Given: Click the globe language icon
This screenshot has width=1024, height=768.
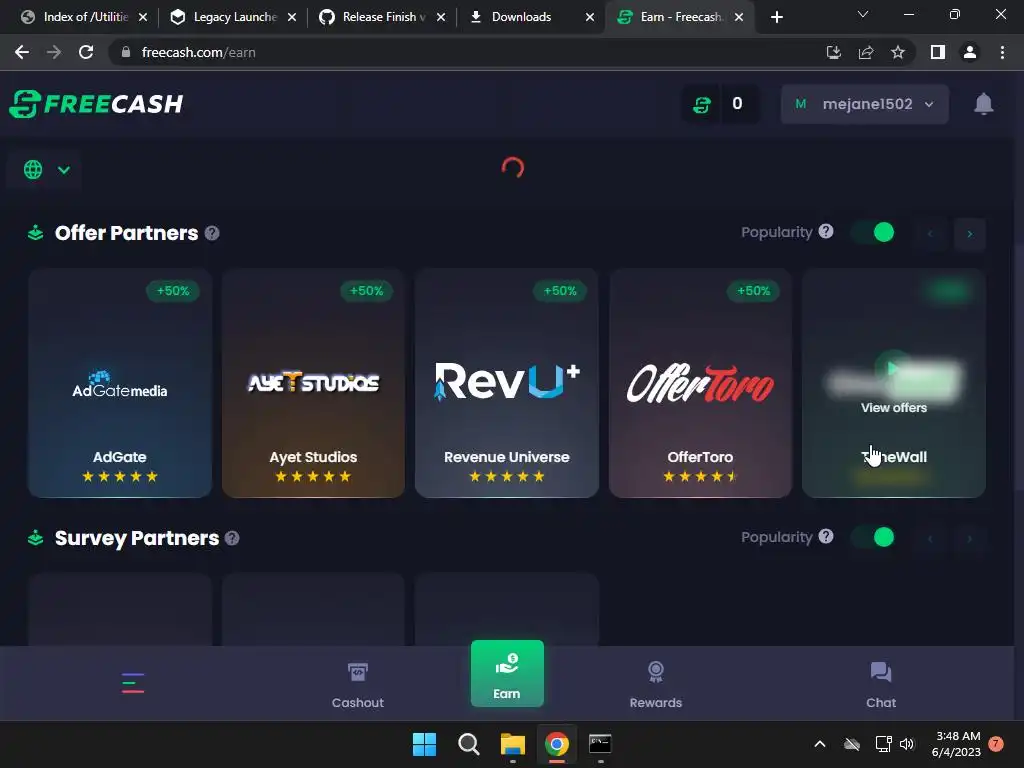Looking at the screenshot, I should (x=33, y=170).
